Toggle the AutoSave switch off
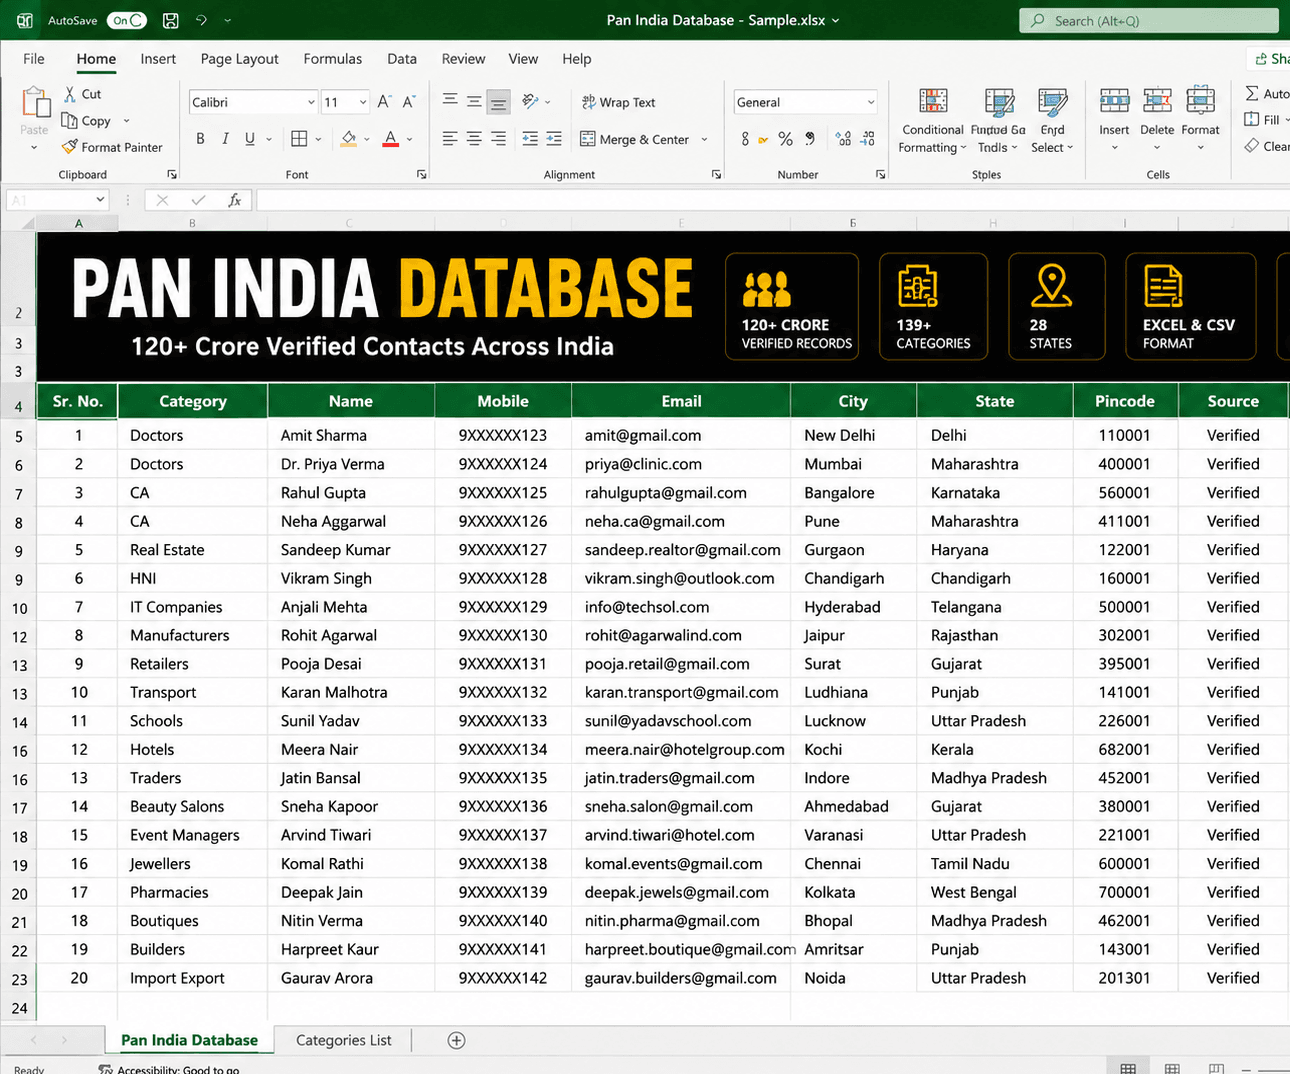The image size is (1290, 1074). (127, 20)
